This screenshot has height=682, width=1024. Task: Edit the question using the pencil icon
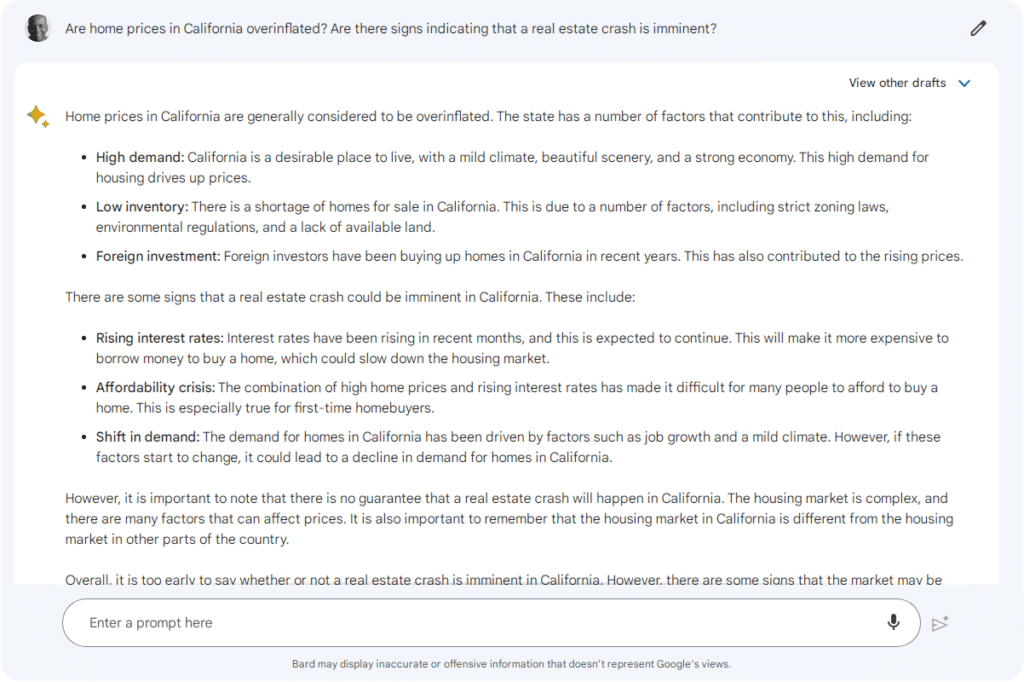[978, 28]
